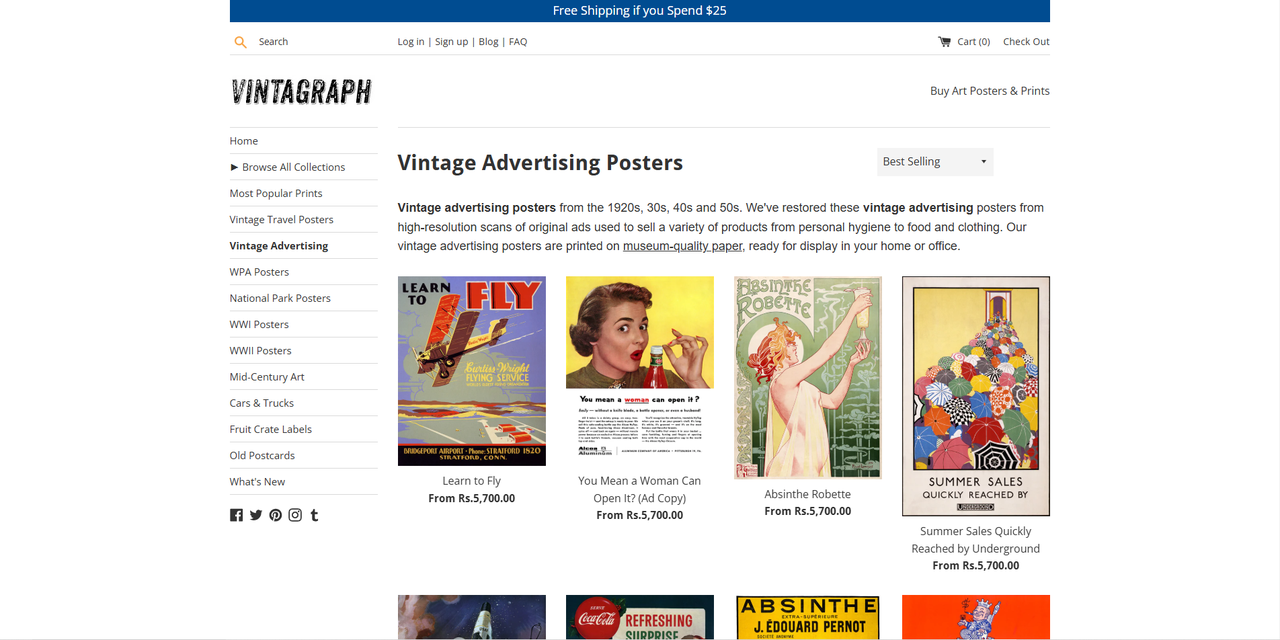Image resolution: width=1280 pixels, height=640 pixels.
Task: Open the Learn to Fly poster thumbnail
Action: coord(472,371)
